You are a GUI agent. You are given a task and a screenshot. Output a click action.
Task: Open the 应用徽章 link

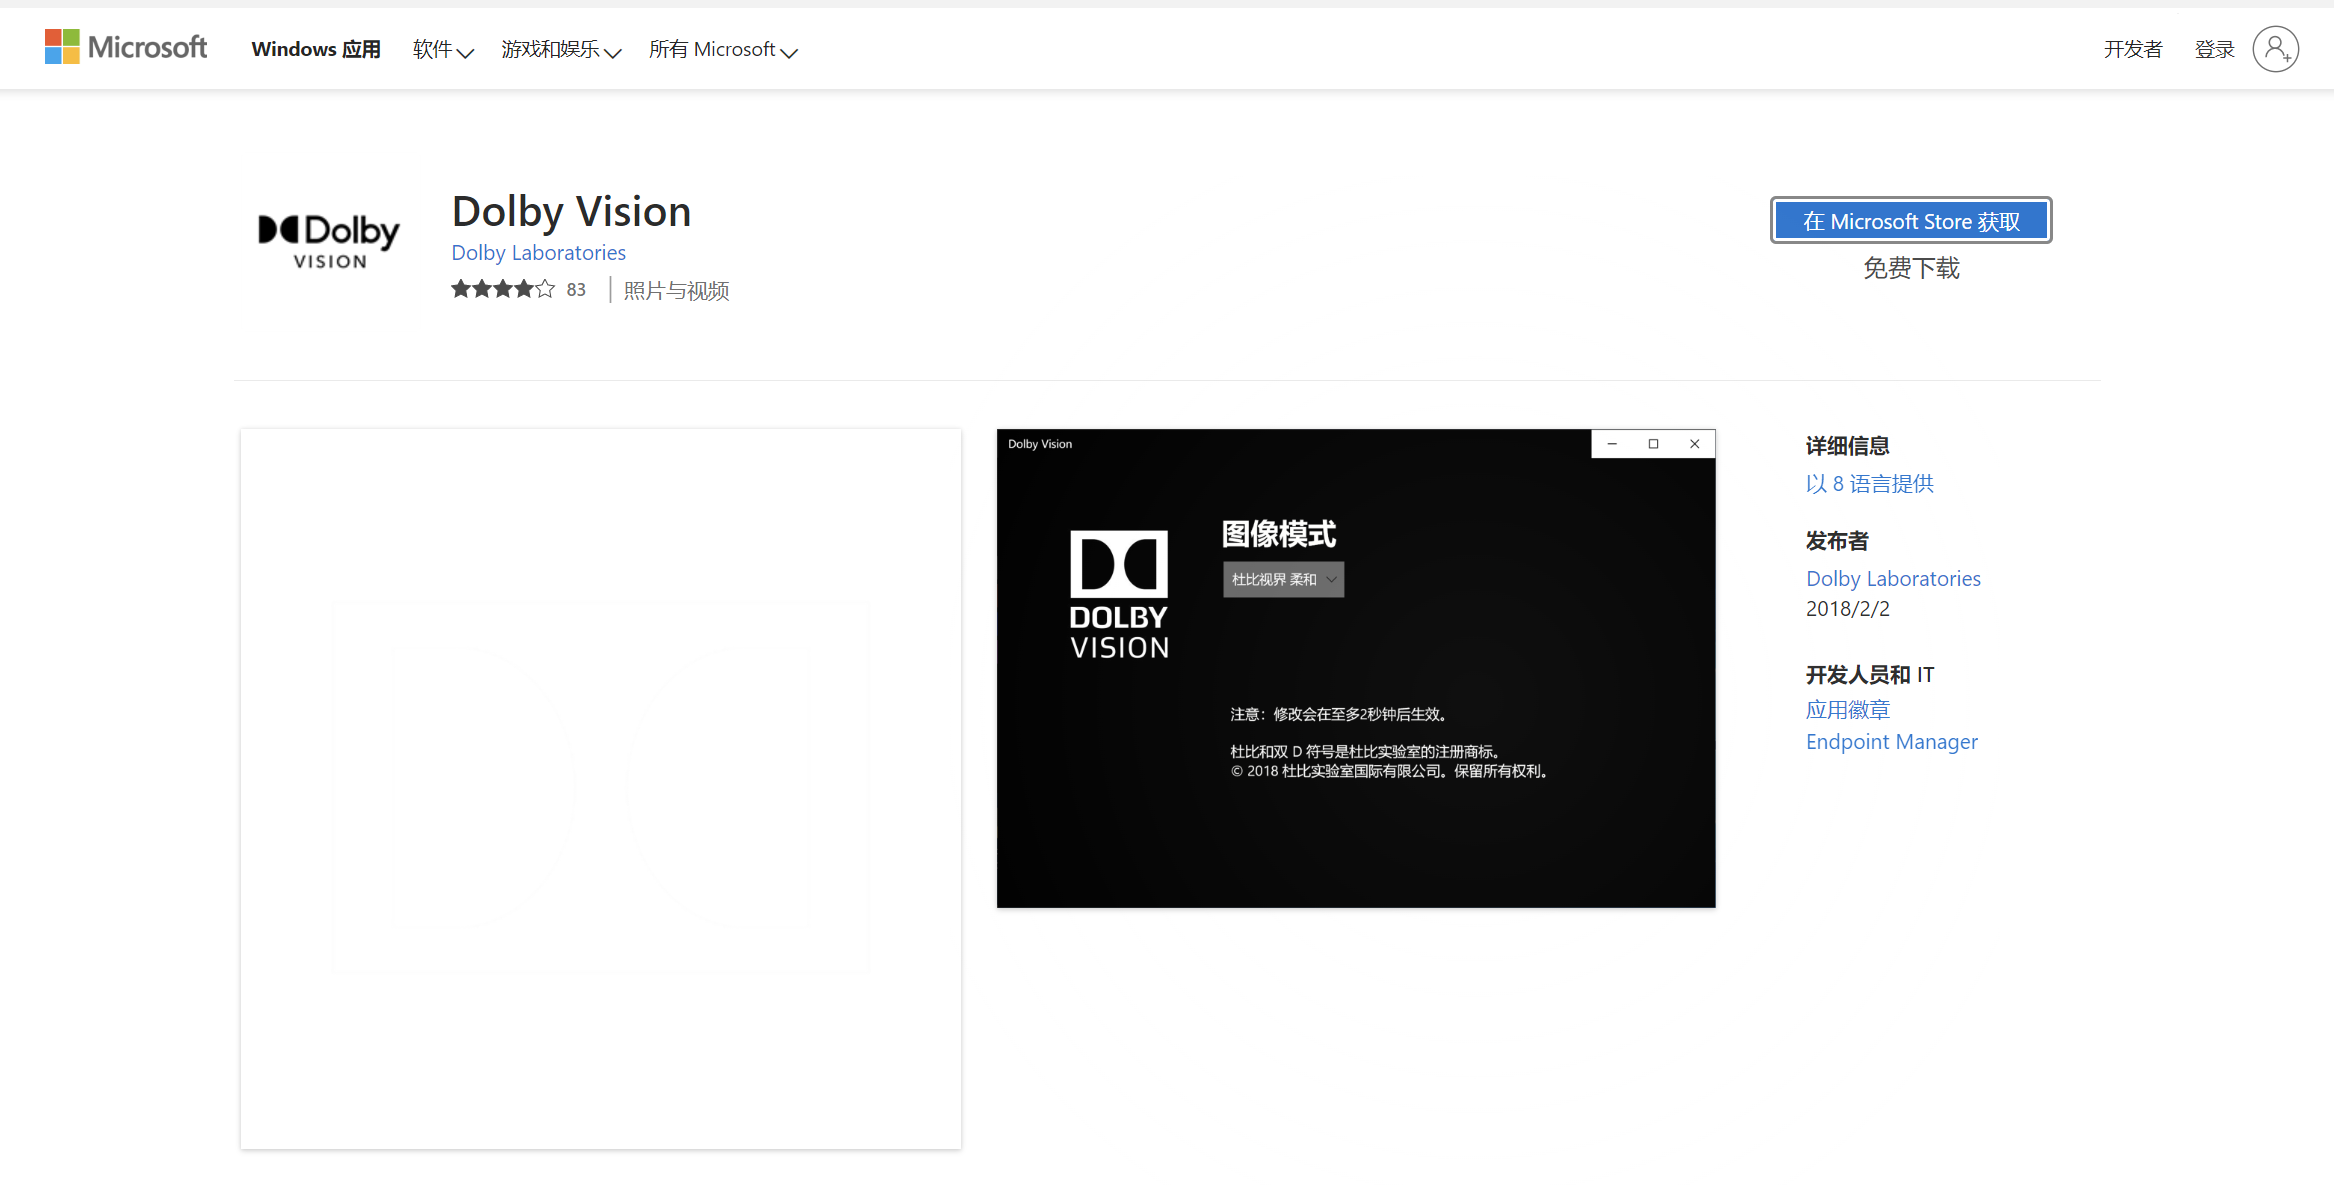[1847, 710]
